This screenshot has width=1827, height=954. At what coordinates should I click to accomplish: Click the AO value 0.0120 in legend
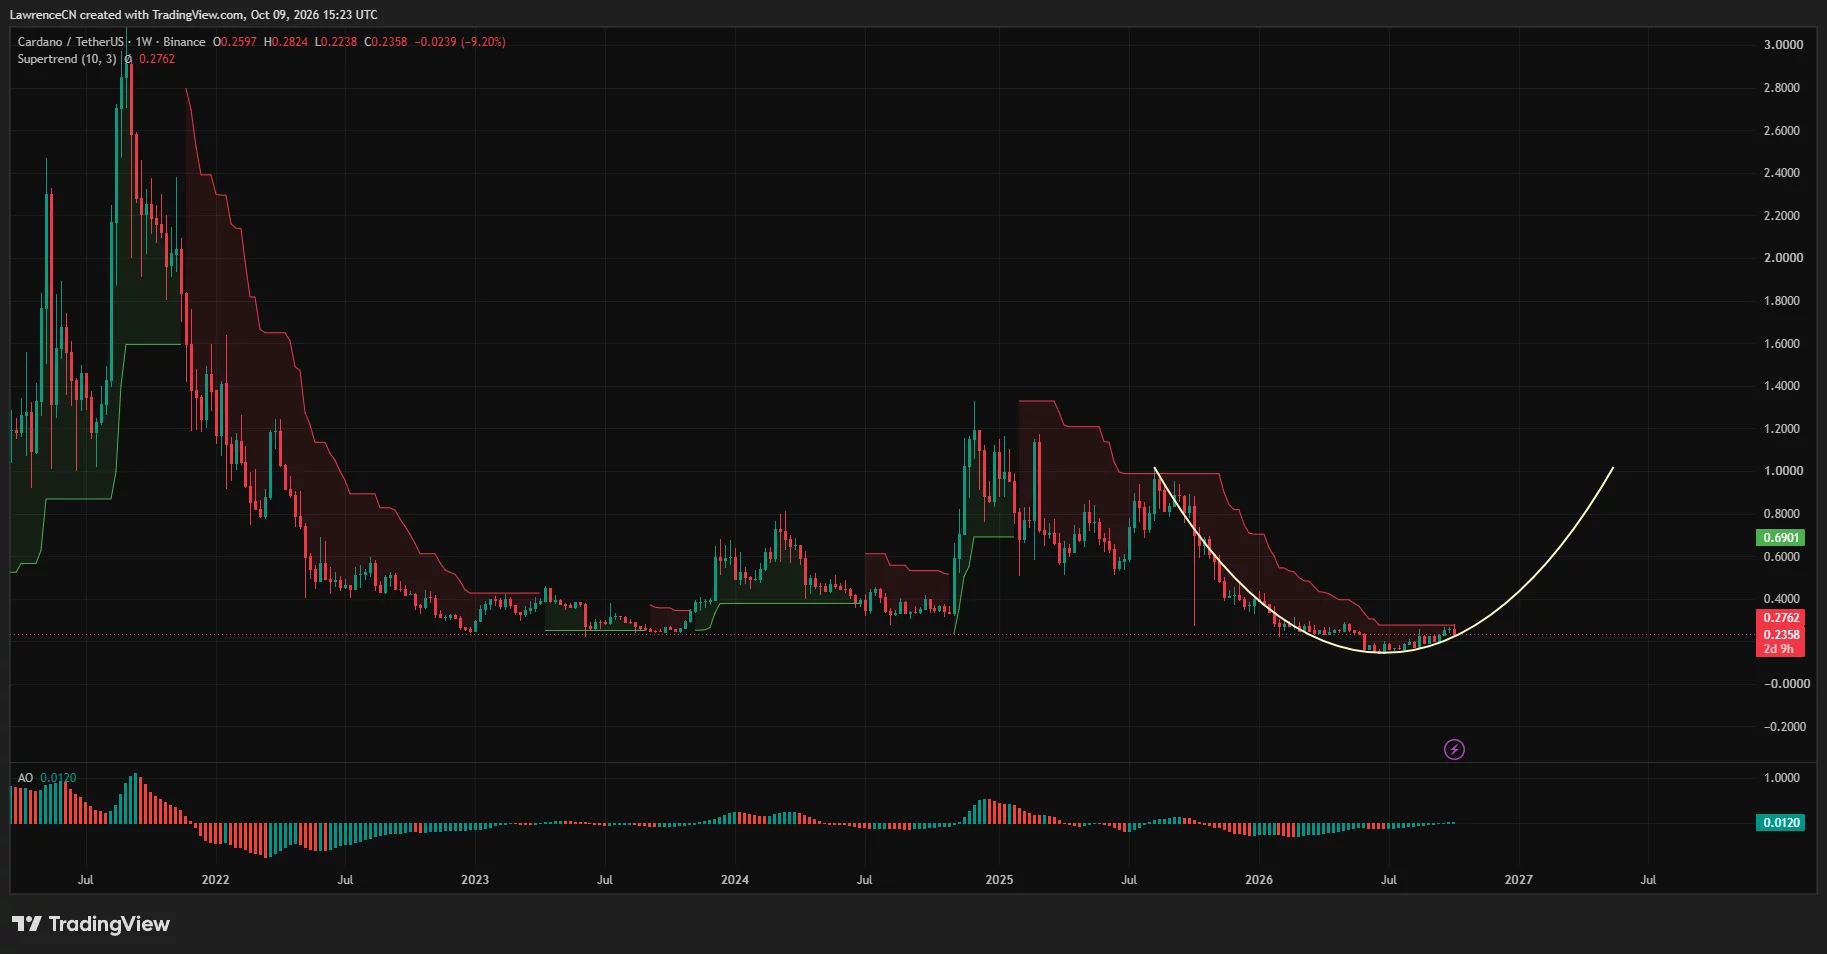[x=58, y=778]
